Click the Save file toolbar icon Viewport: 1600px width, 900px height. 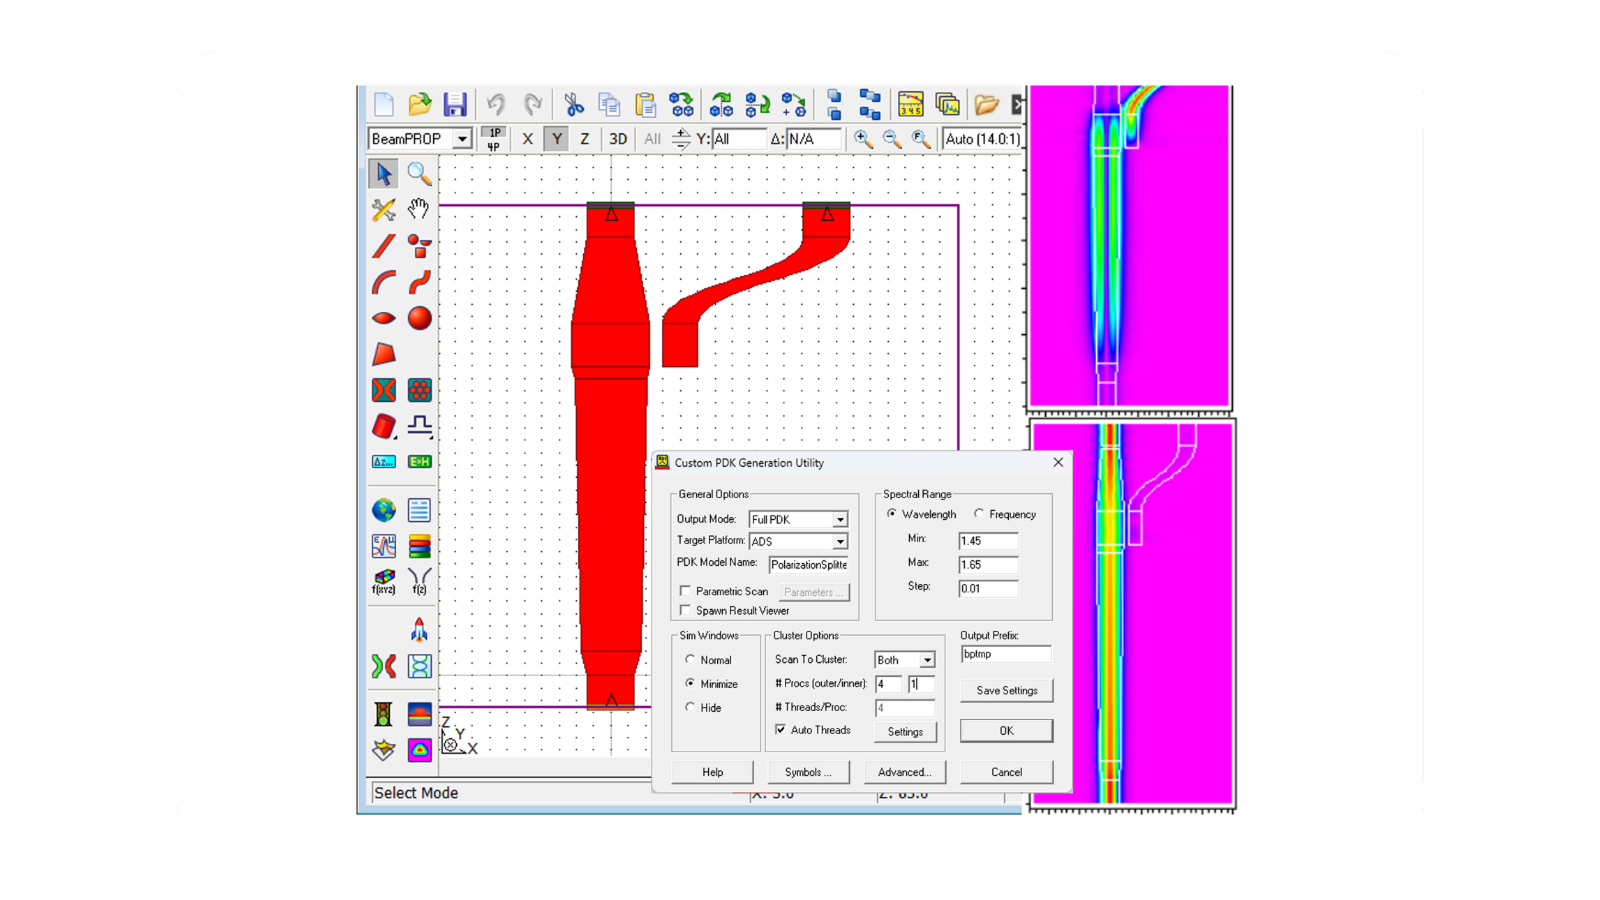coord(455,104)
